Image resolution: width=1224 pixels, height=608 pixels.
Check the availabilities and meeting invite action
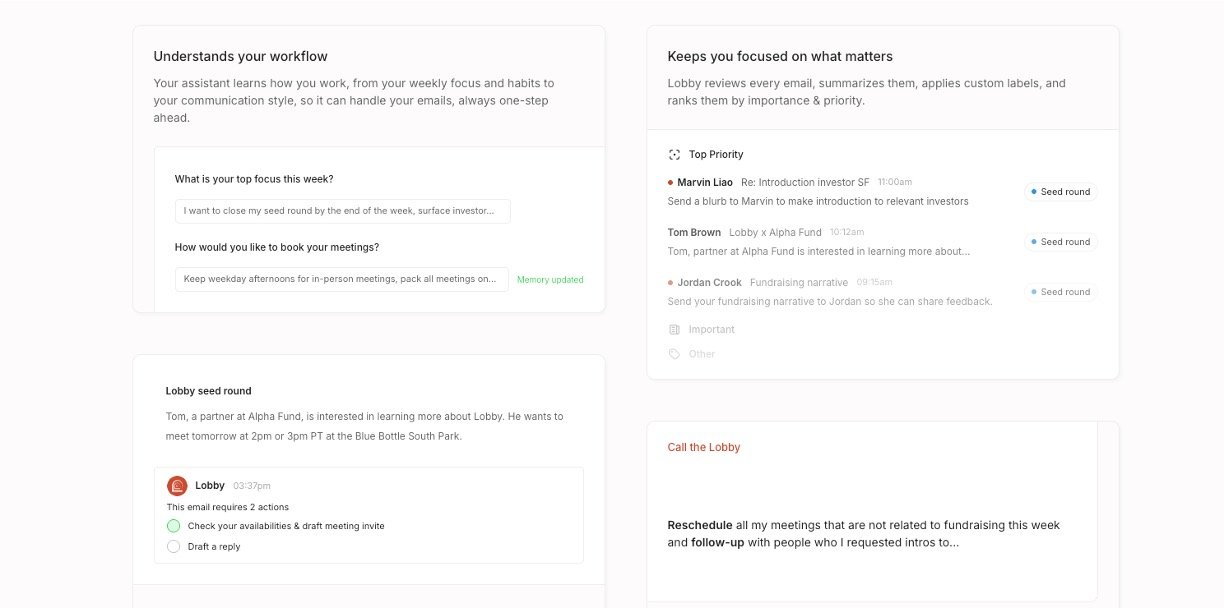pos(174,526)
